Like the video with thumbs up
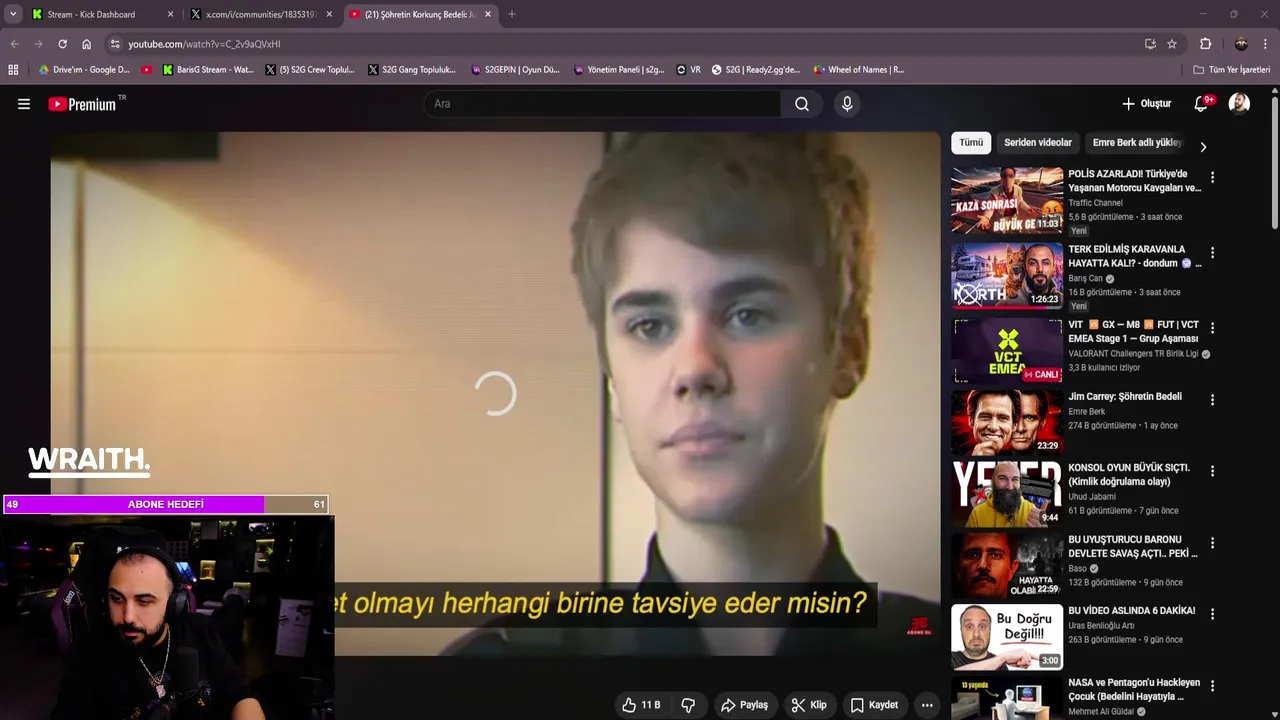 click(640, 705)
